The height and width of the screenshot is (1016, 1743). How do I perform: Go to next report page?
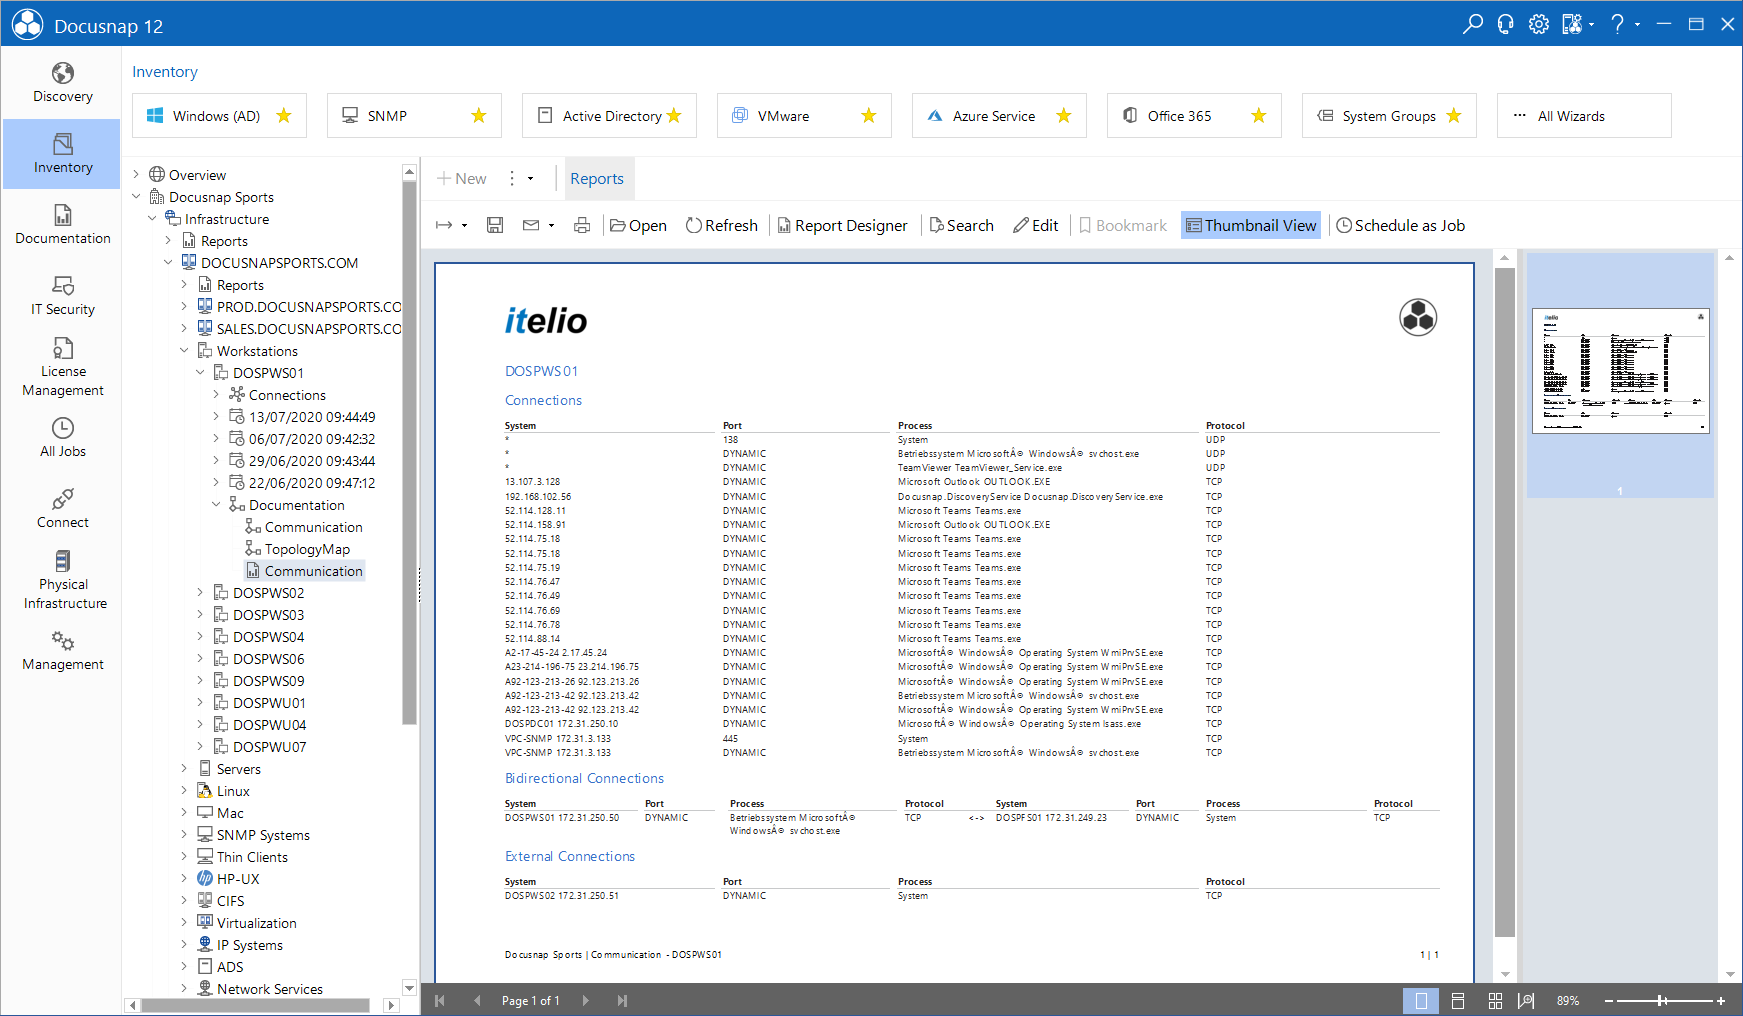(585, 1000)
